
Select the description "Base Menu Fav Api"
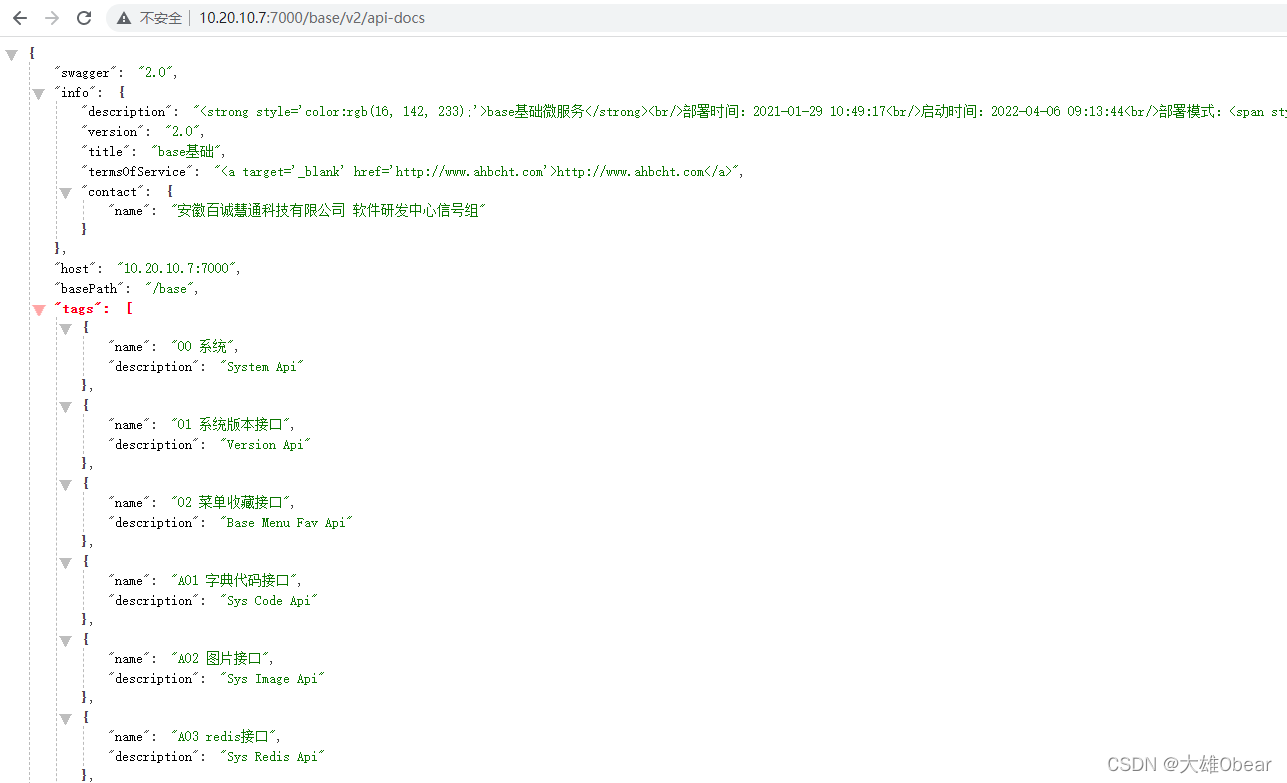[x=286, y=522]
